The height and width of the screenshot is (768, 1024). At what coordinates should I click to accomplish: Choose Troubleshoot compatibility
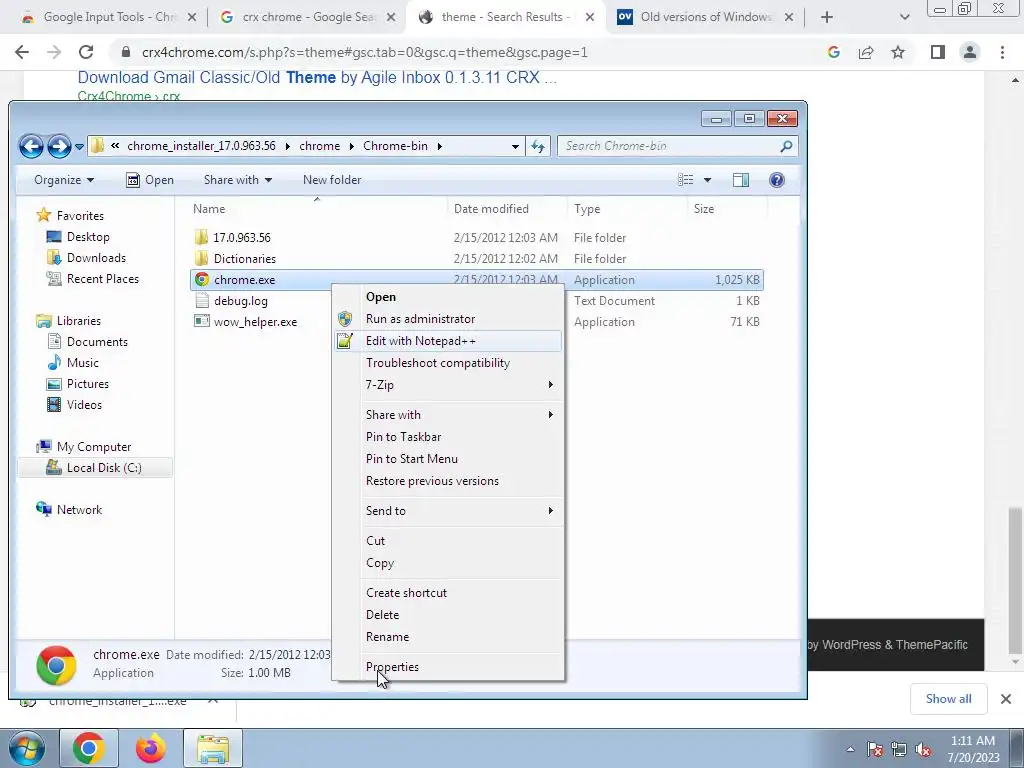pyautogui.click(x=447, y=363)
